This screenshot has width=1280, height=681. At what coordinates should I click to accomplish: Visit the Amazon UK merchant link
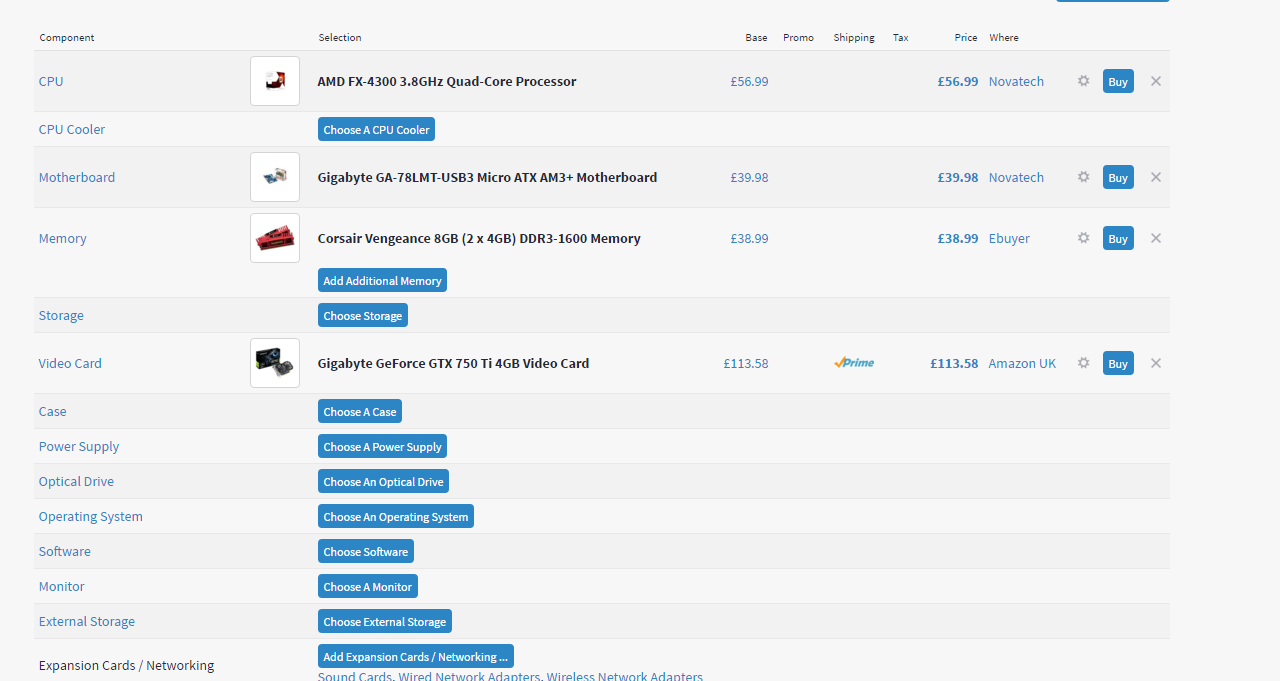pyautogui.click(x=1022, y=363)
